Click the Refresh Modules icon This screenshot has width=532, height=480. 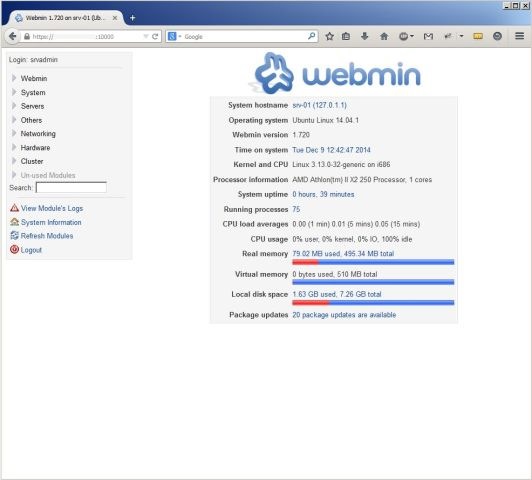pyautogui.click(x=14, y=235)
